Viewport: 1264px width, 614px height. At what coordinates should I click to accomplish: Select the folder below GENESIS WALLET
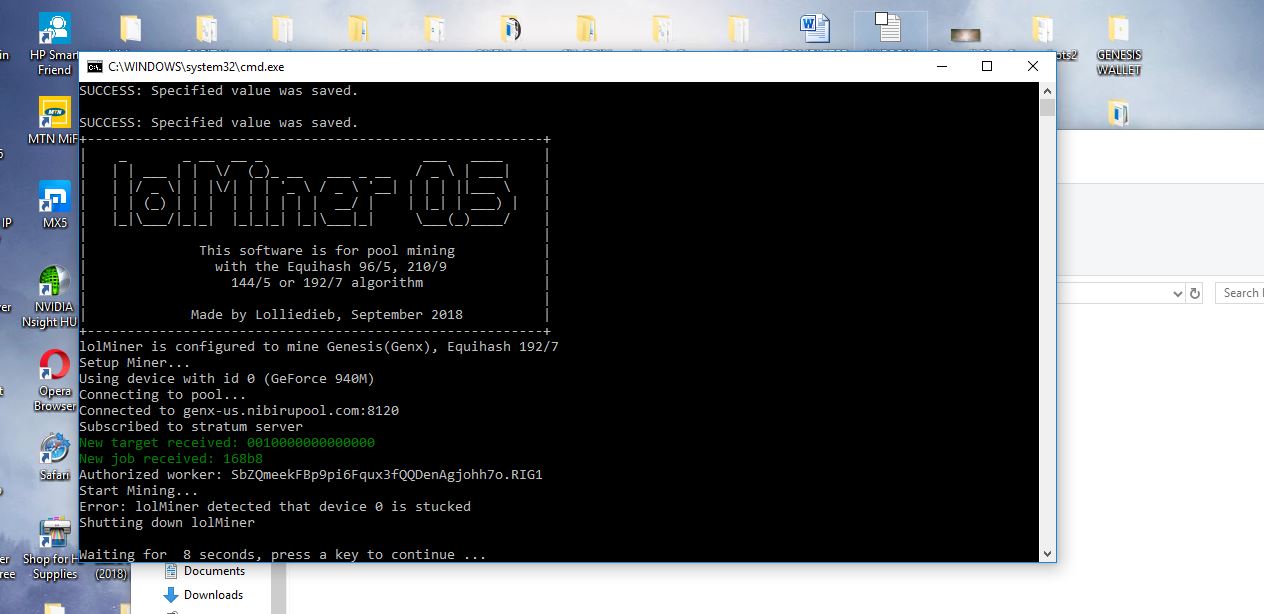pos(1118,113)
